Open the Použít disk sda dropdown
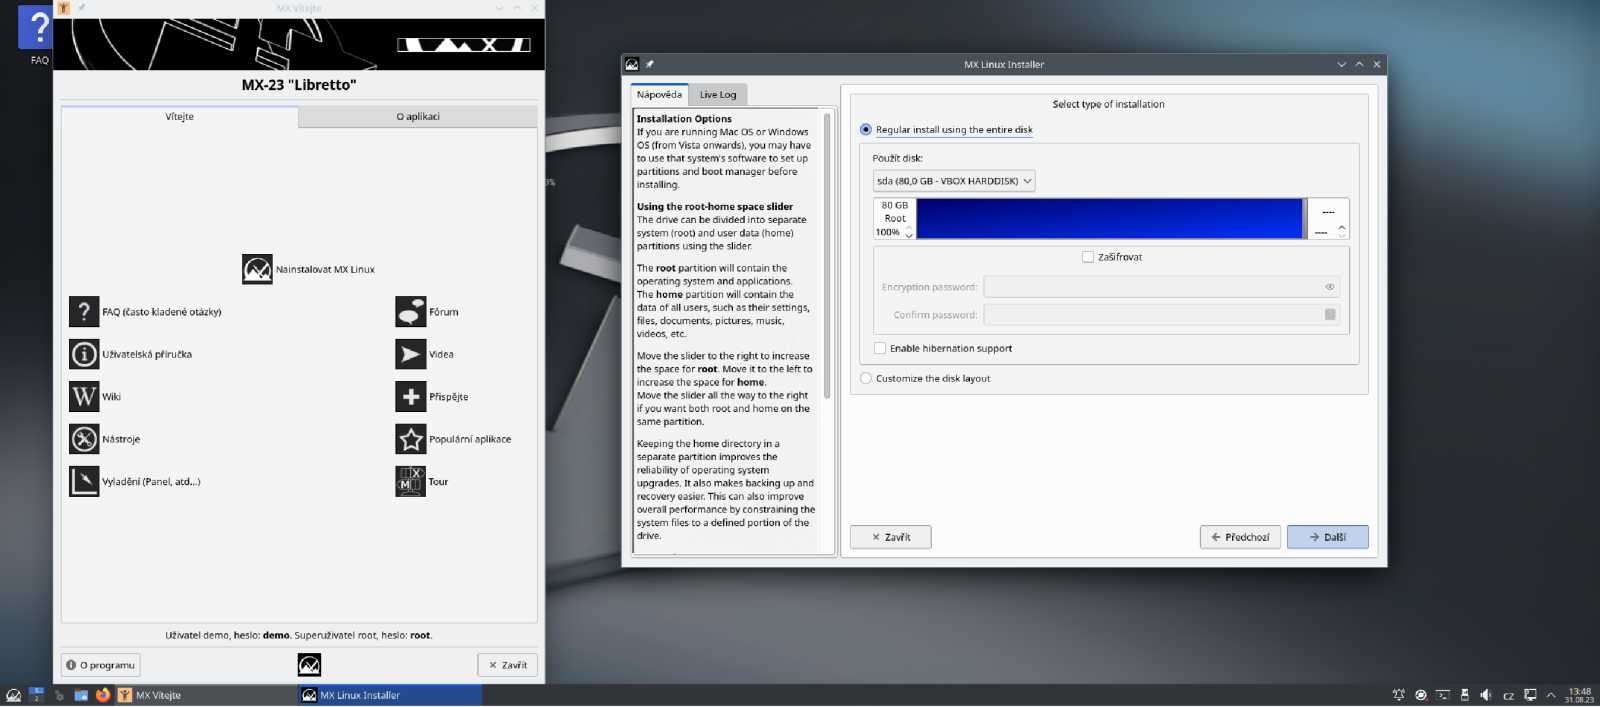The width and height of the screenshot is (1600, 707). (x=954, y=181)
